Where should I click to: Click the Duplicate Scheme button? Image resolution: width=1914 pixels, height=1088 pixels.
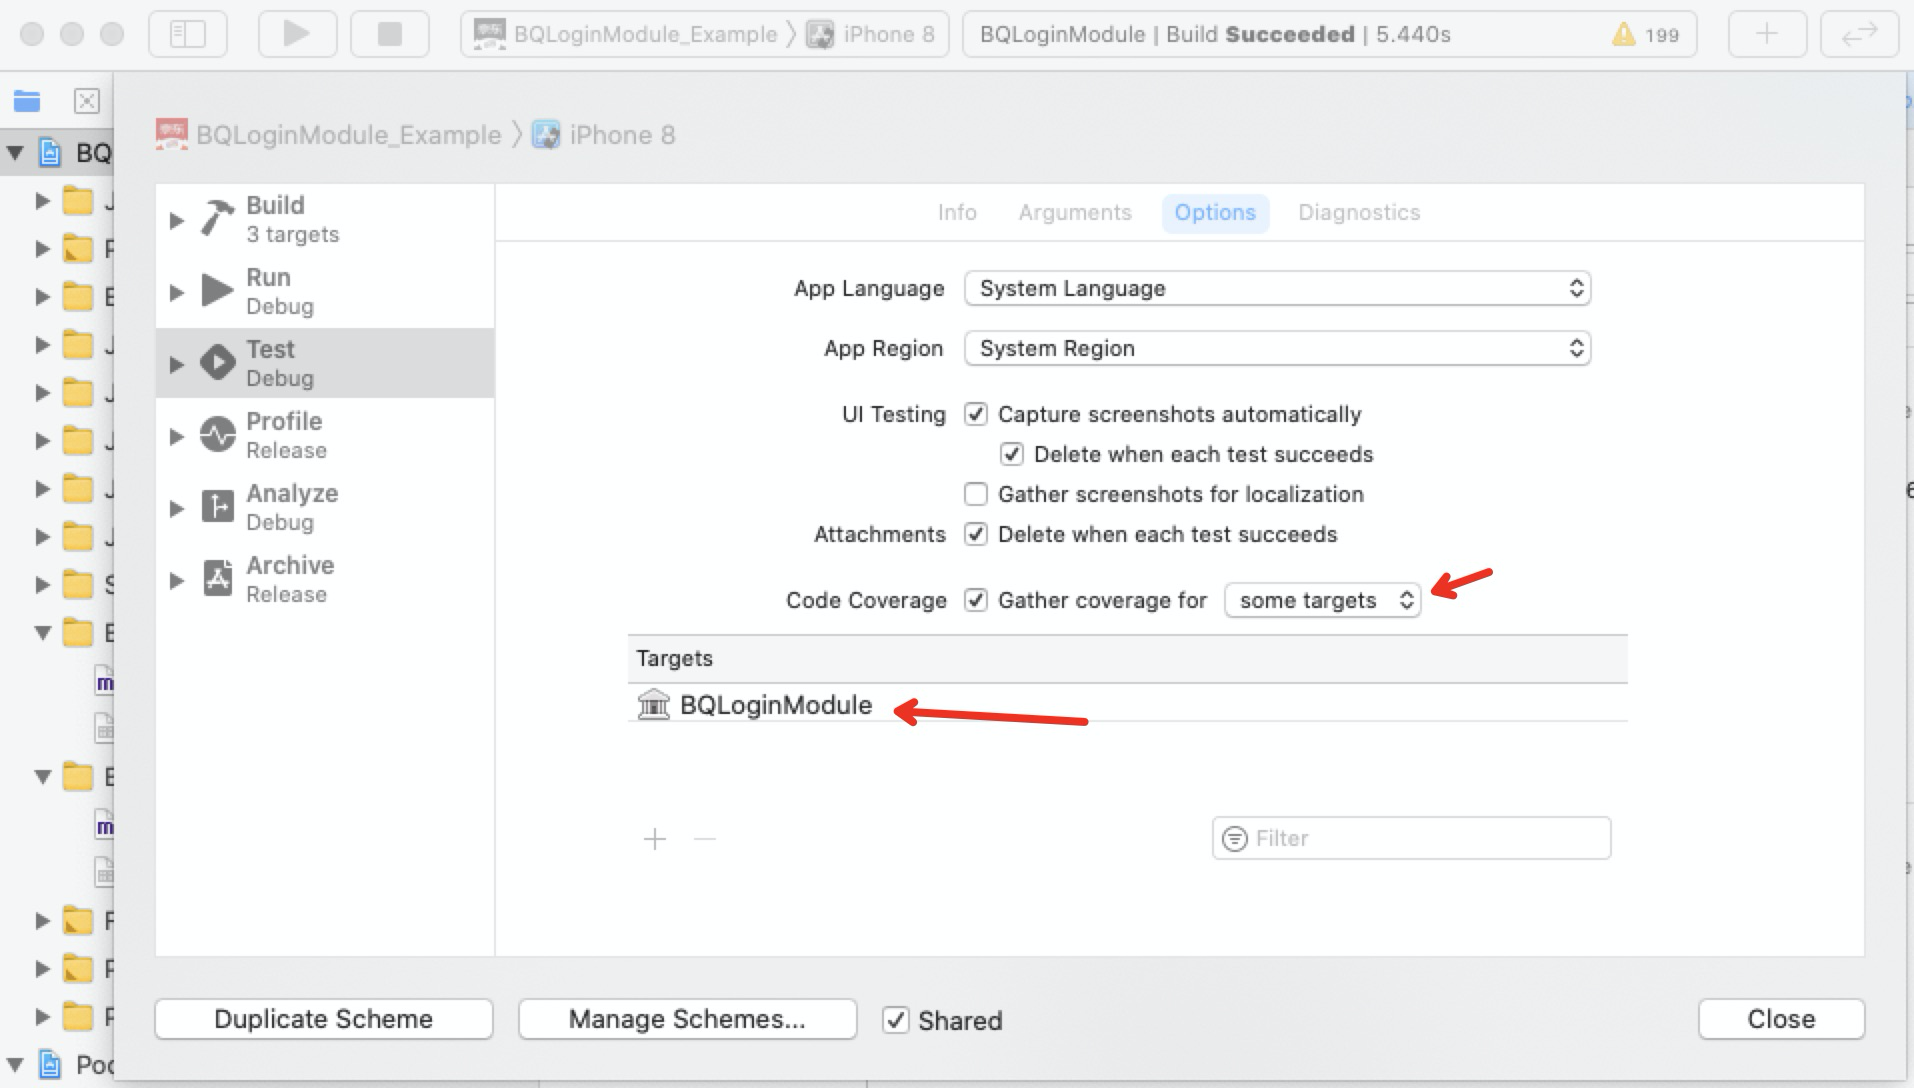(324, 1019)
